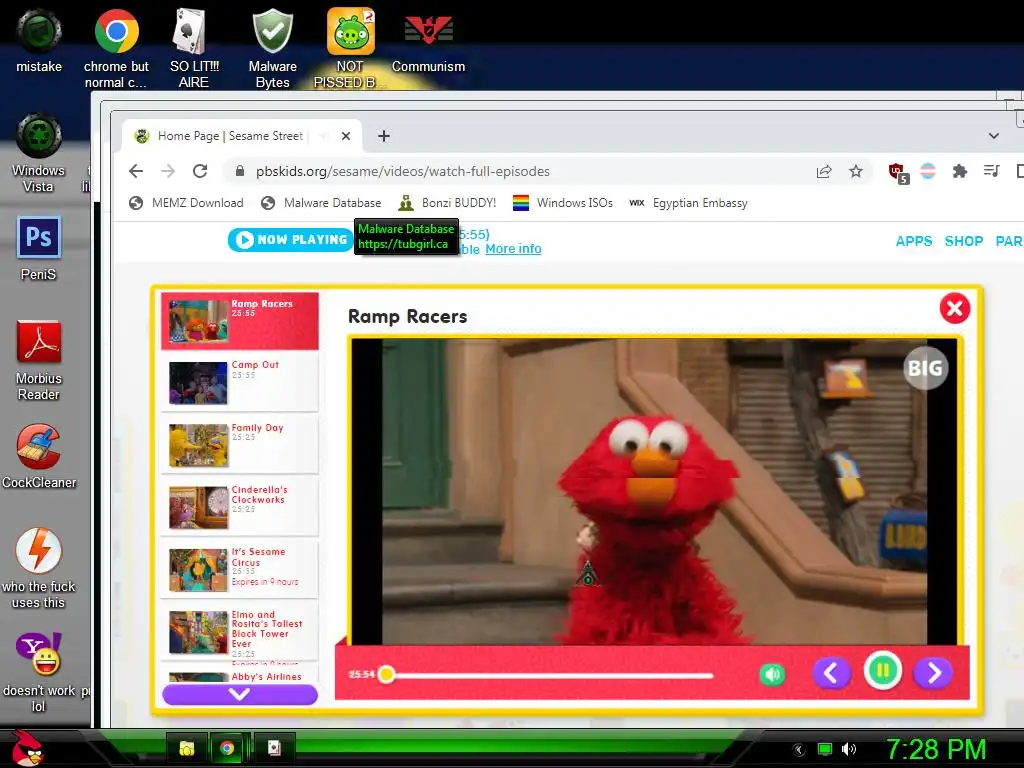1024x768 pixels.
Task: Follow the More info link
Action: coord(513,249)
